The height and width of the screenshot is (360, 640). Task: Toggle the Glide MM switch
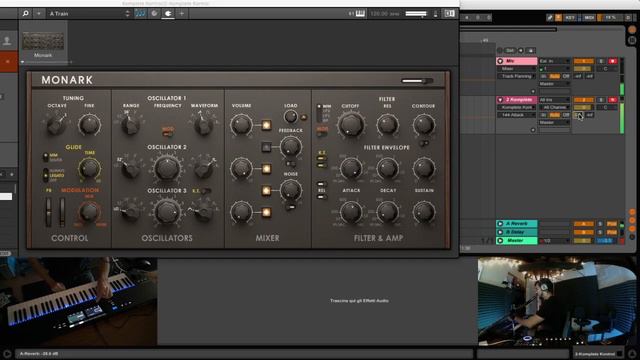pyautogui.click(x=46, y=157)
